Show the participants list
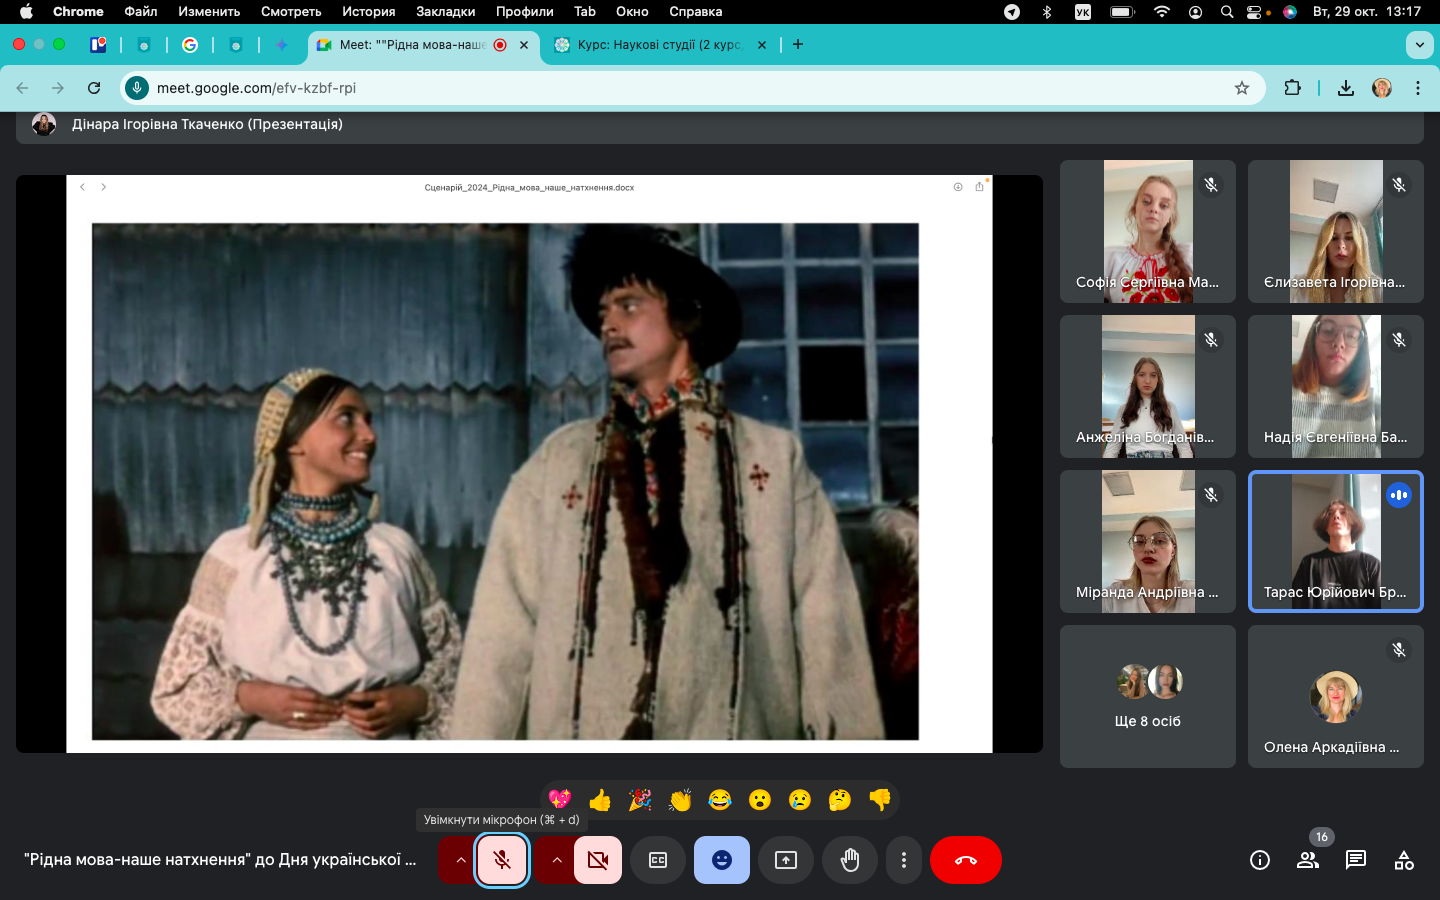The width and height of the screenshot is (1440, 900). 1307,860
